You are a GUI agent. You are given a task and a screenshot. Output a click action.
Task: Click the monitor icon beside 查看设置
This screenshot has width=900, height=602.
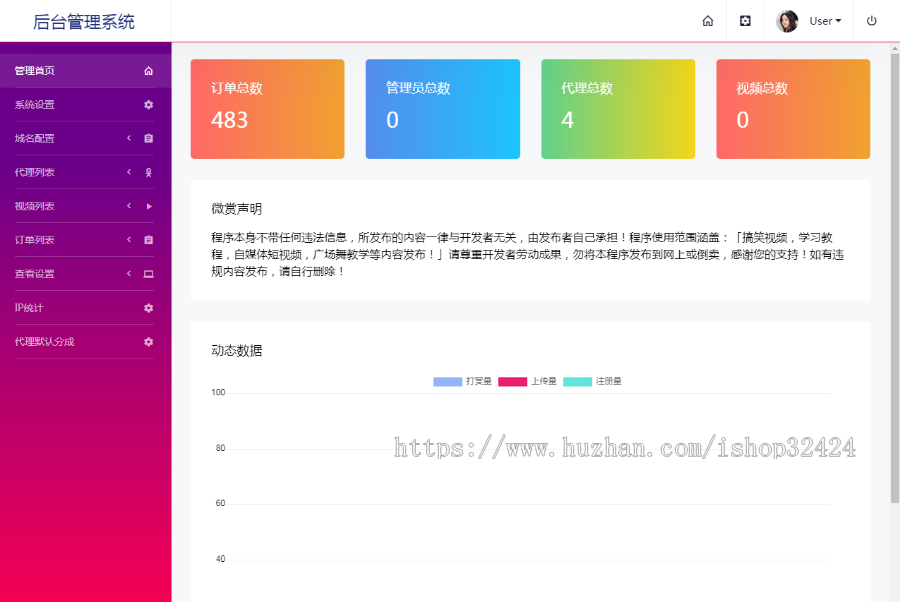[148, 274]
